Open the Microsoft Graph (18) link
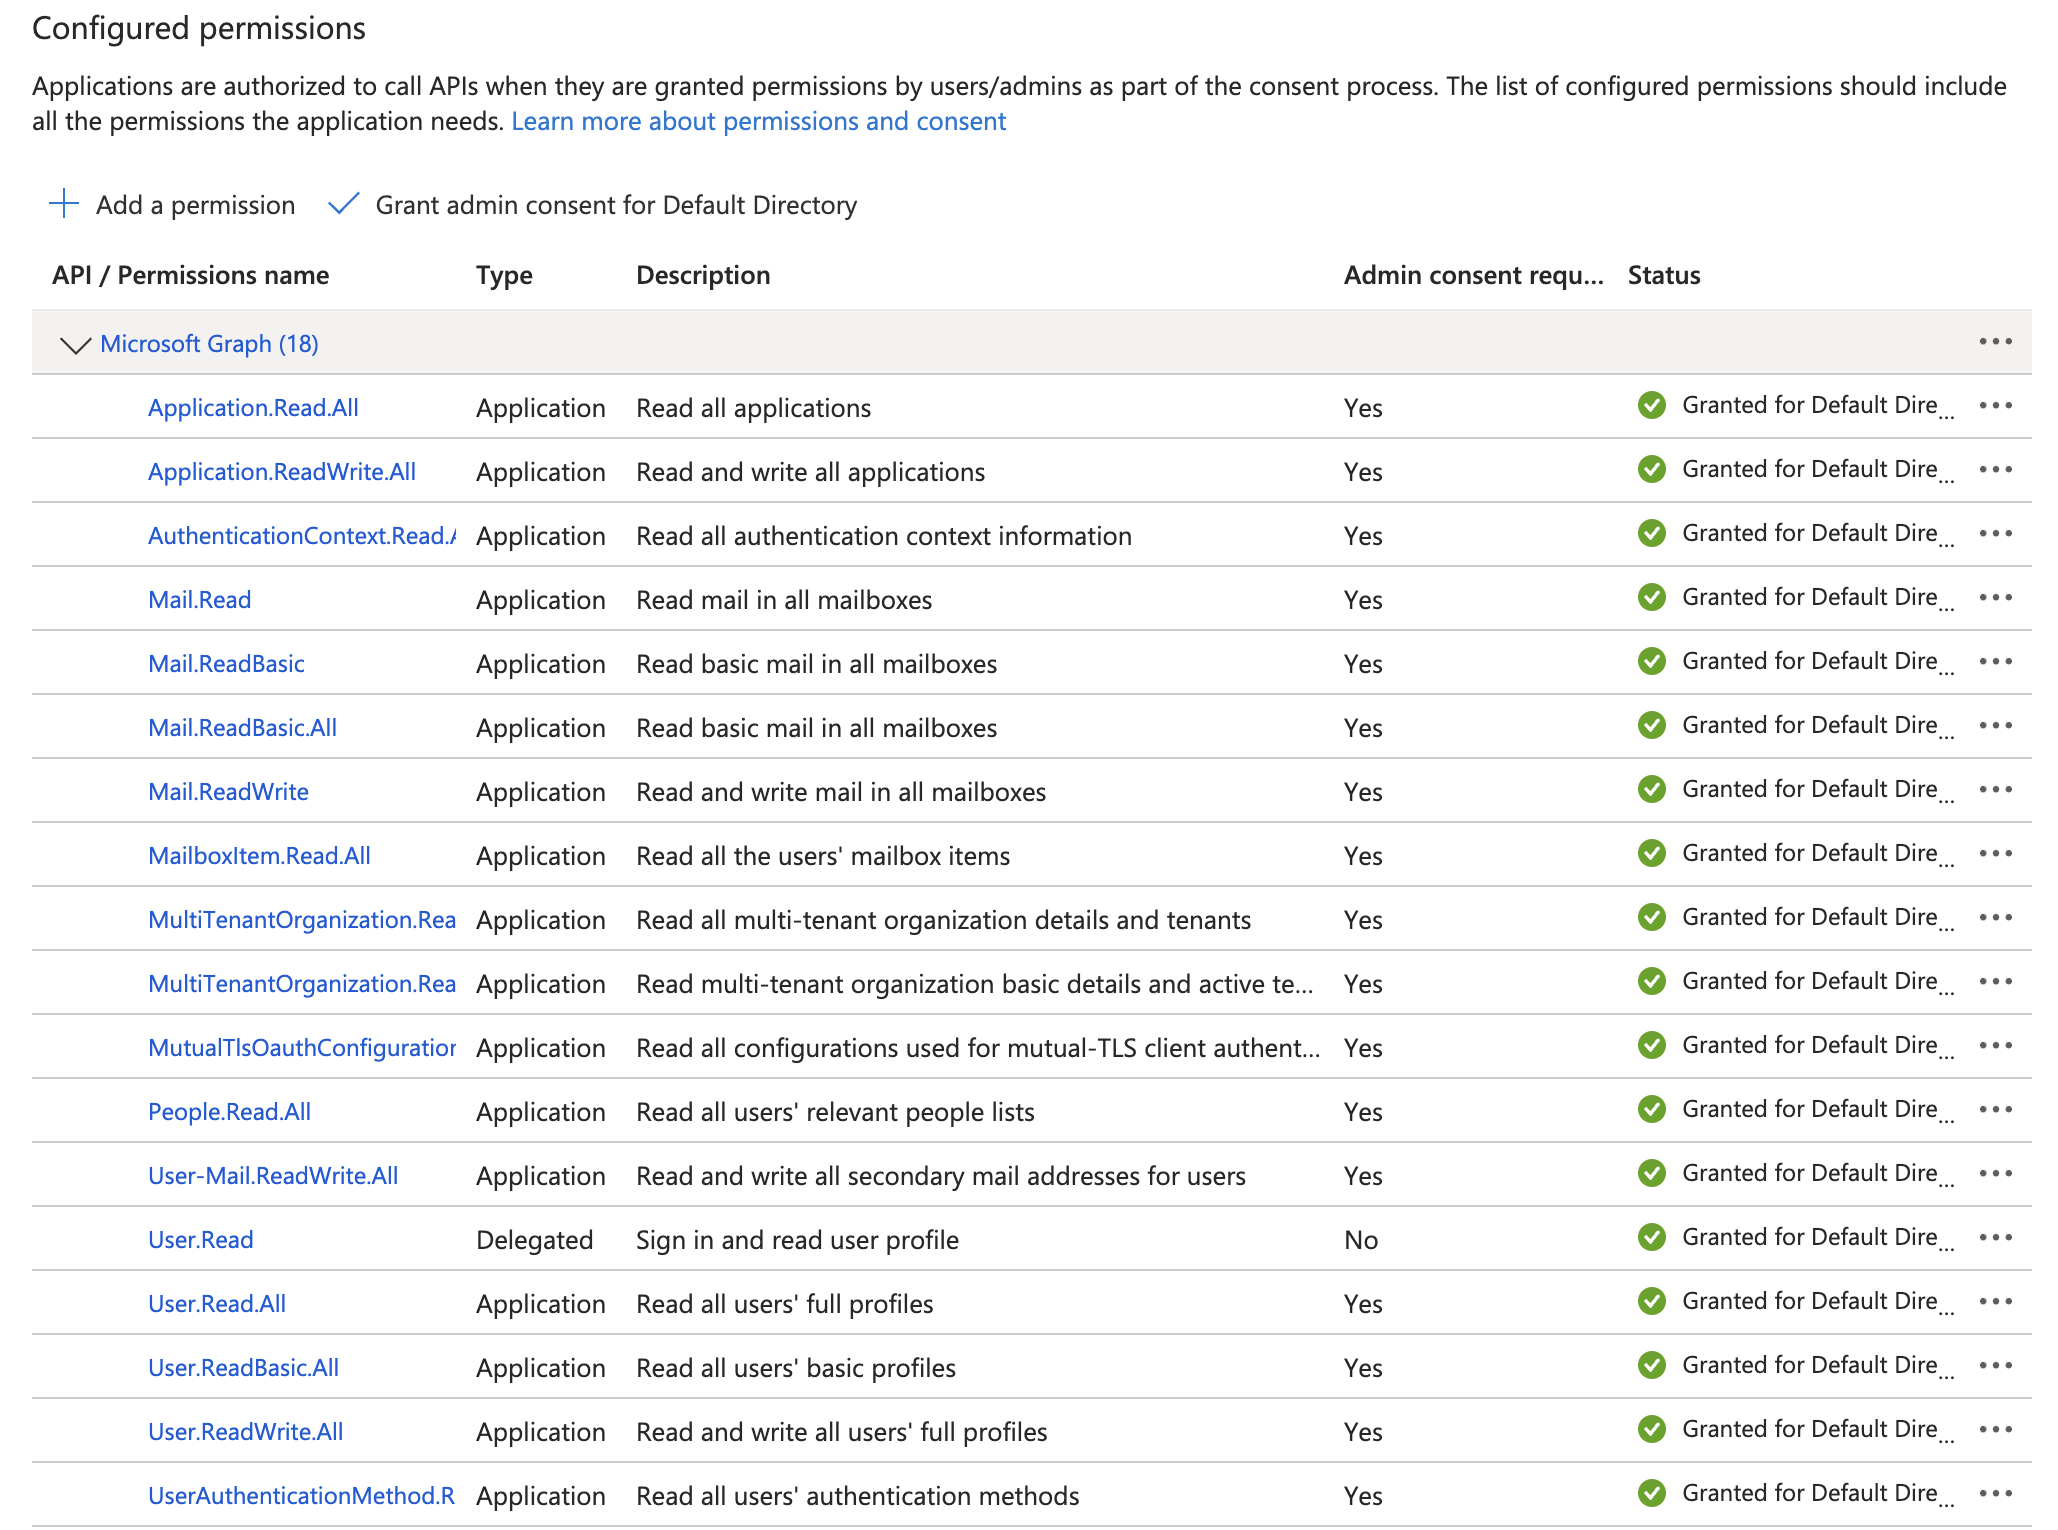Image resolution: width=2058 pixels, height=1530 pixels. tap(209, 344)
